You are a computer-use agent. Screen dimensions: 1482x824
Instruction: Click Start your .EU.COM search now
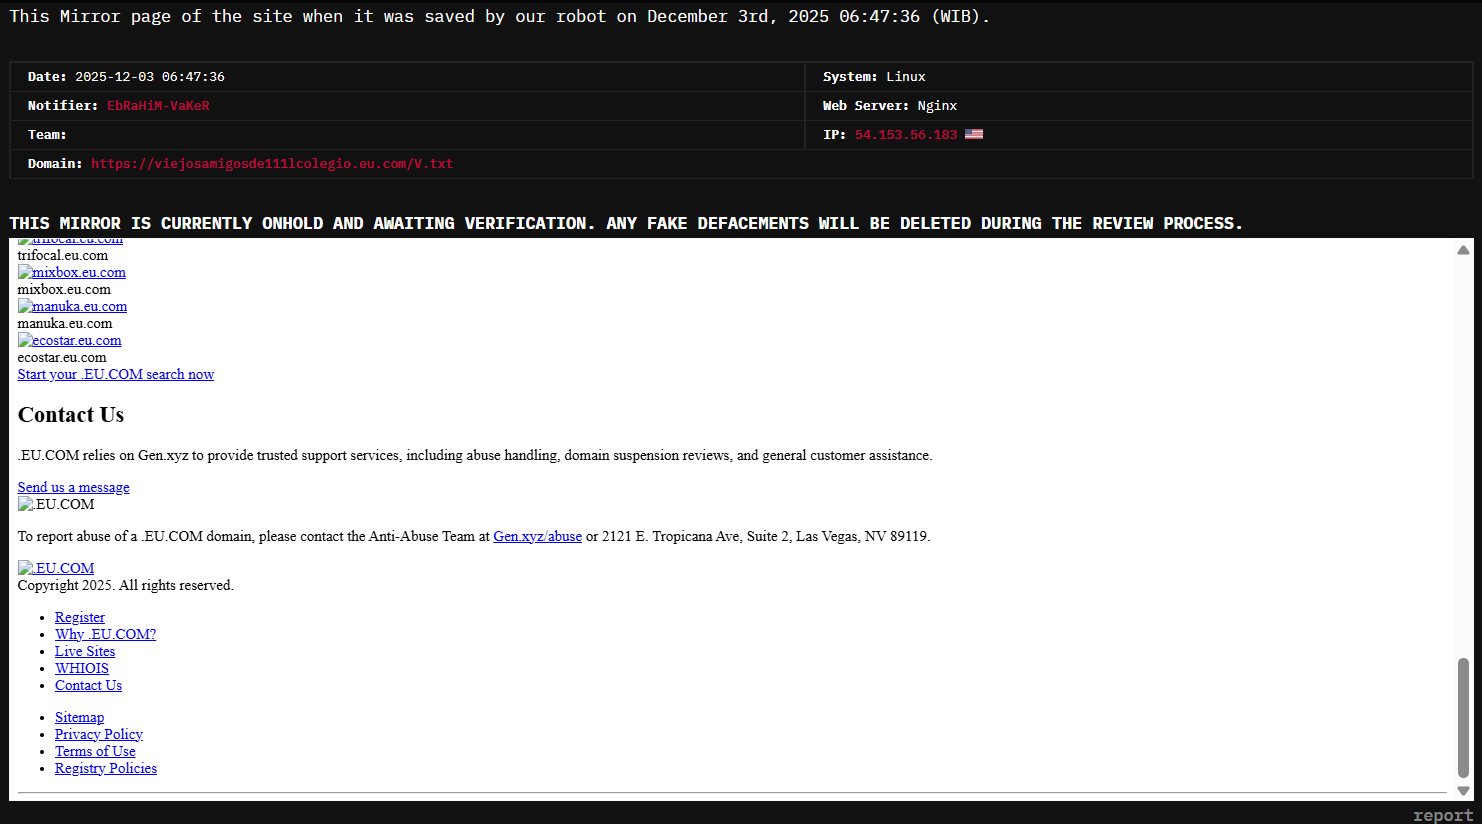tap(116, 374)
